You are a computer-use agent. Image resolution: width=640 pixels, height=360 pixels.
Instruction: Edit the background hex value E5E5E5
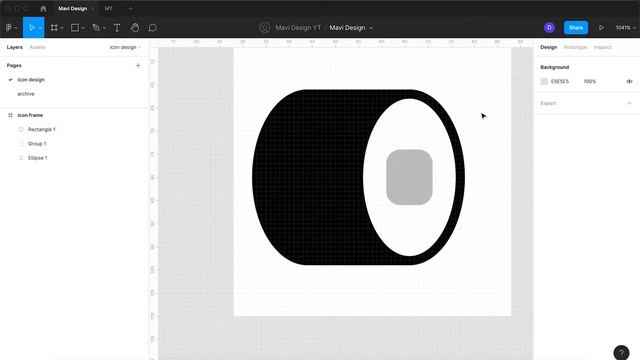[x=560, y=81]
